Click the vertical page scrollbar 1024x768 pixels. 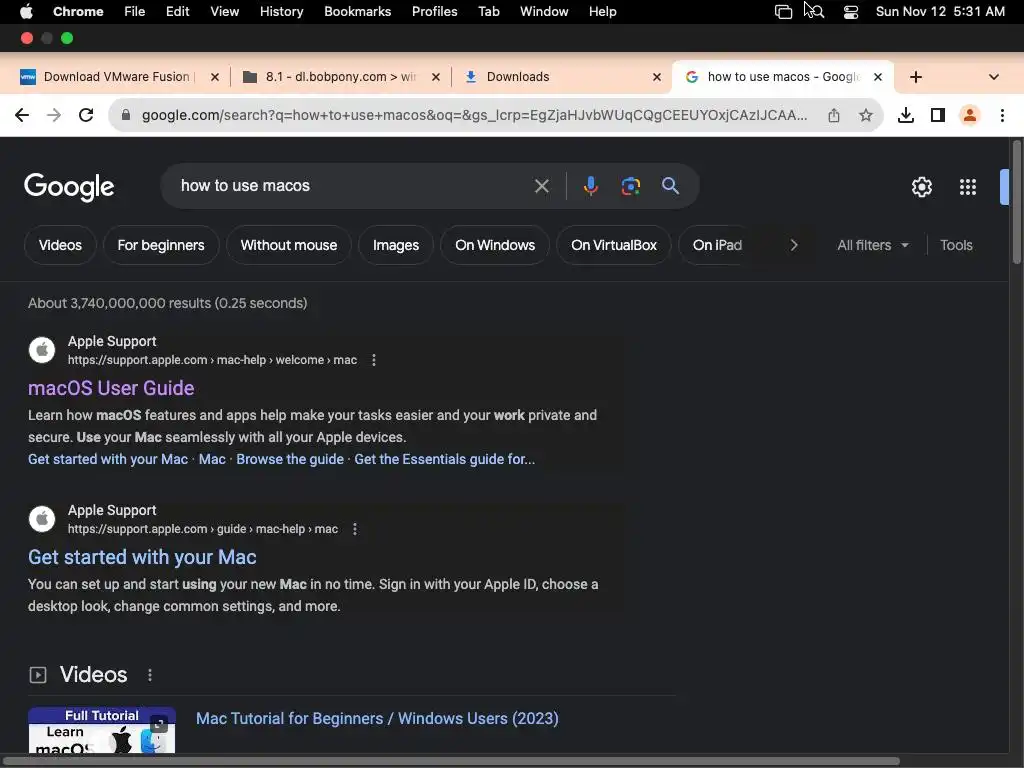[x=1017, y=202]
